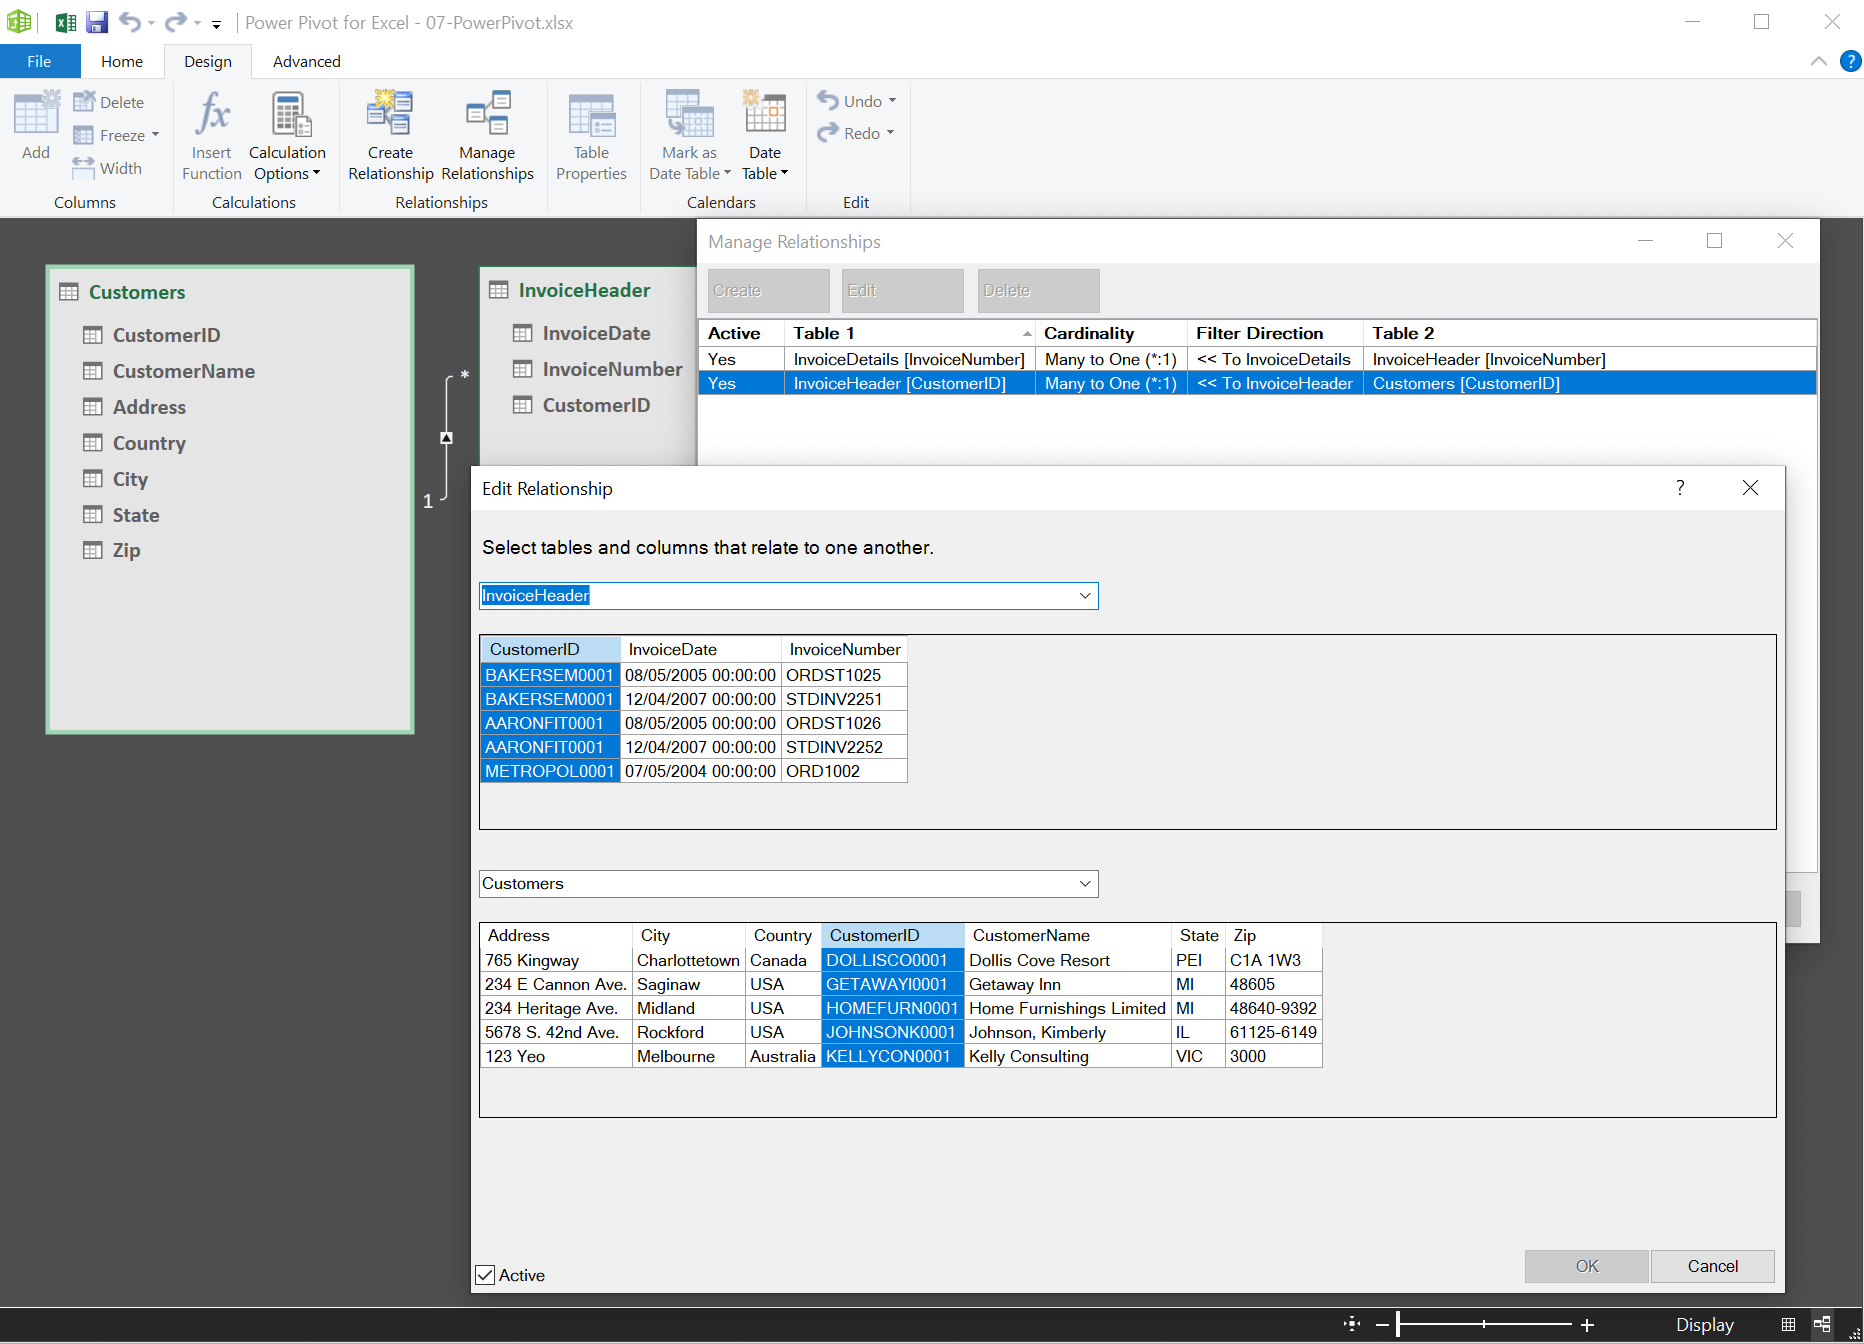
Task: Select the InvoiceHeader [CustomerID] relationship row
Action: point(1257,383)
